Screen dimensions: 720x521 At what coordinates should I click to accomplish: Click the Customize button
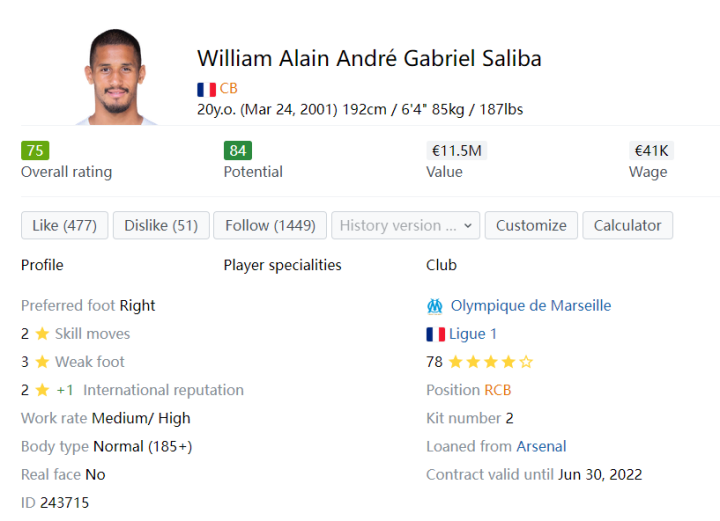[x=531, y=225]
